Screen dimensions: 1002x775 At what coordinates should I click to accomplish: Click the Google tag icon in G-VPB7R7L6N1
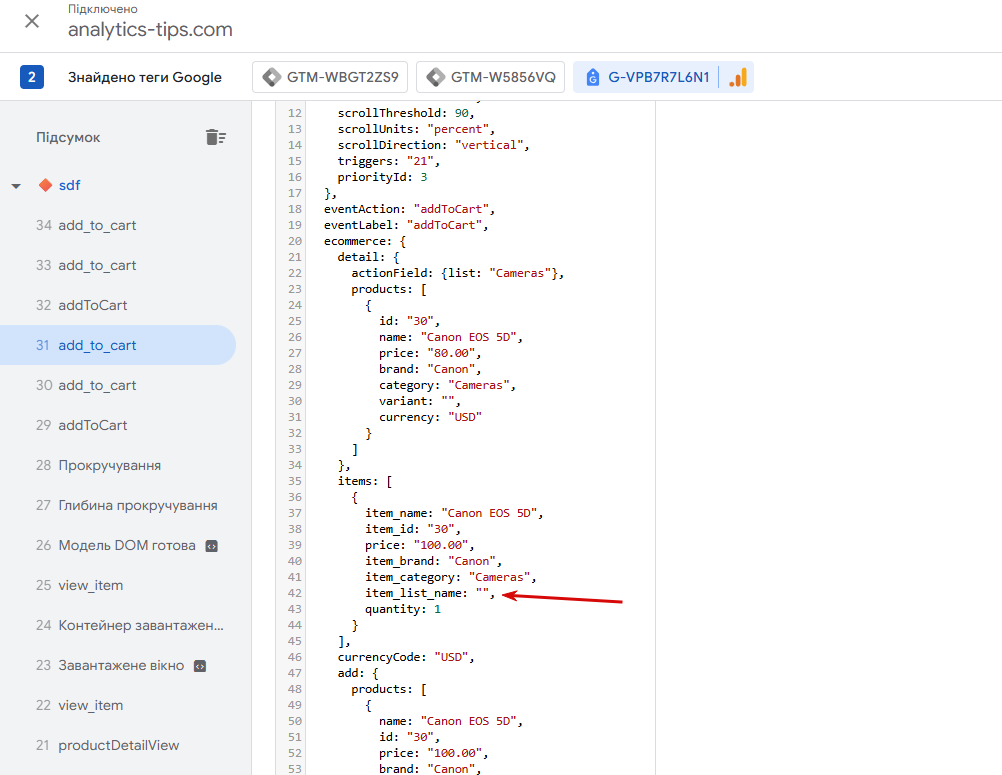[593, 77]
